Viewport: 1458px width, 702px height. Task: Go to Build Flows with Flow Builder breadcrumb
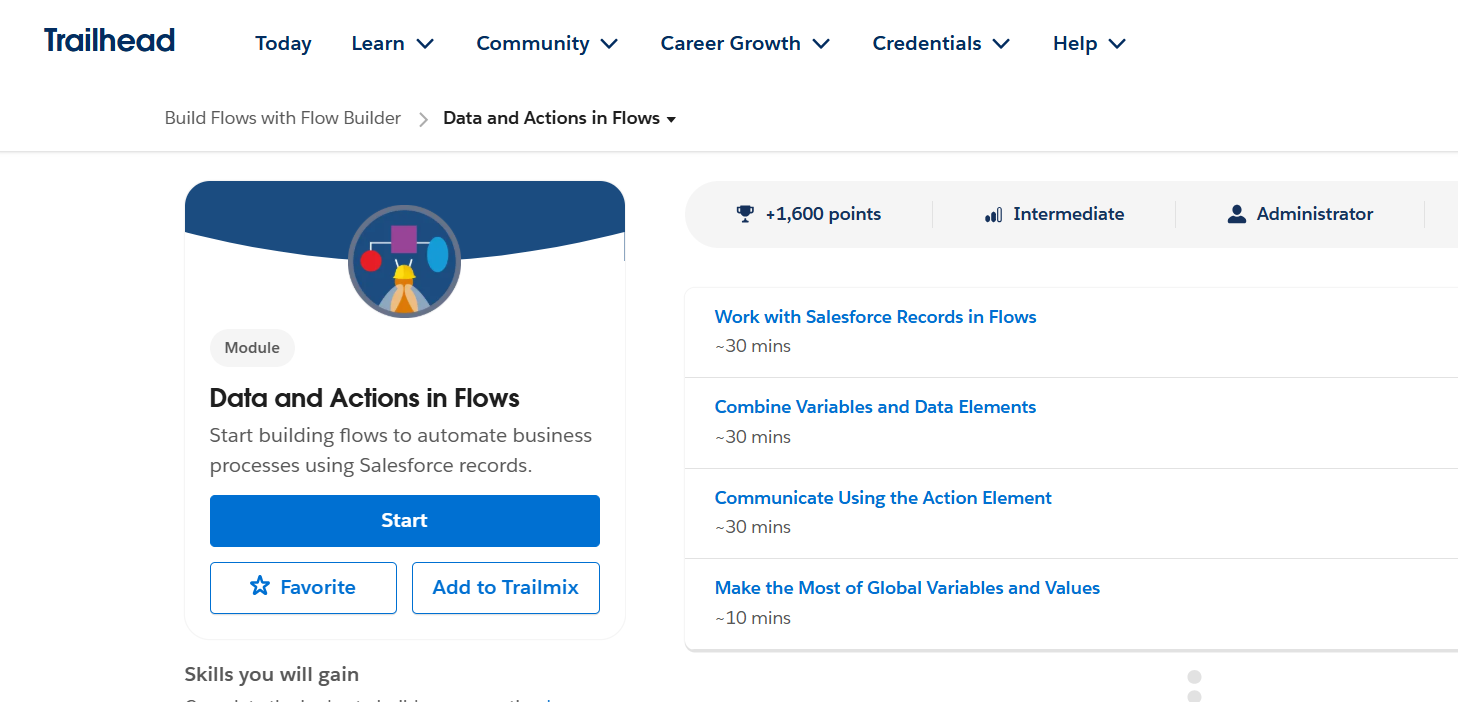(x=283, y=118)
